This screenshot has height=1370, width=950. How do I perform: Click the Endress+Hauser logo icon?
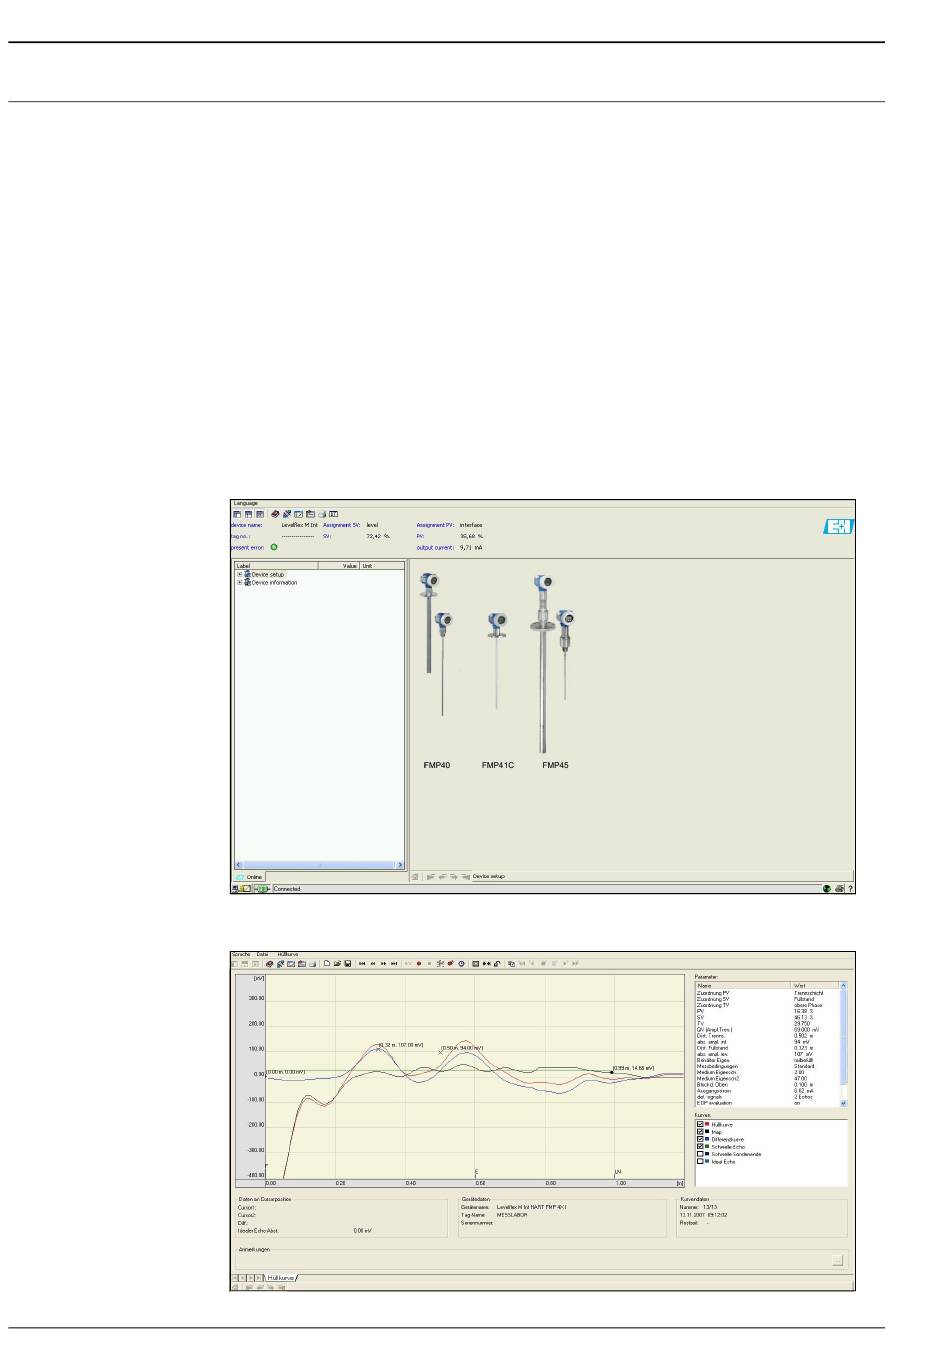click(838, 527)
